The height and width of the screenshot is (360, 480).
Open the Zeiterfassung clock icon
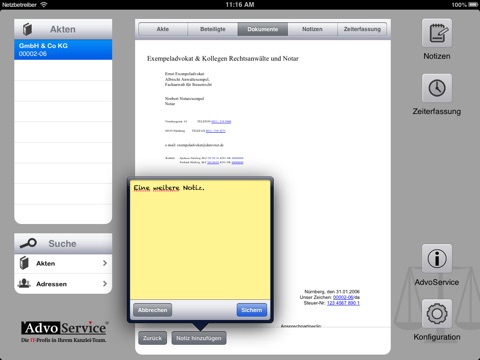tap(437, 88)
